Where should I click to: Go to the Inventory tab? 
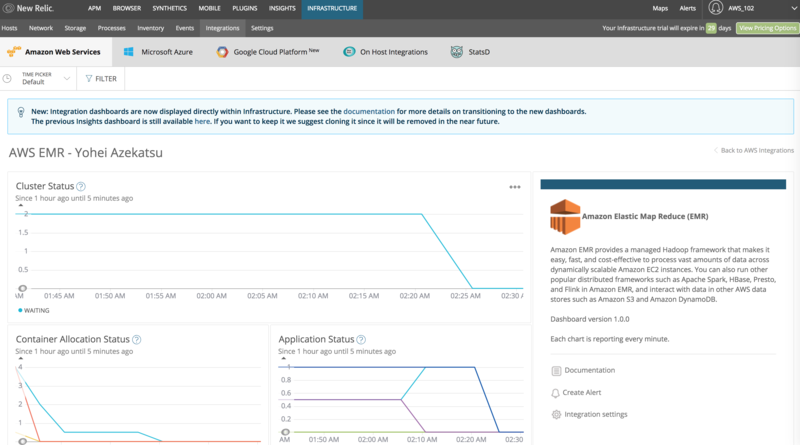point(151,28)
